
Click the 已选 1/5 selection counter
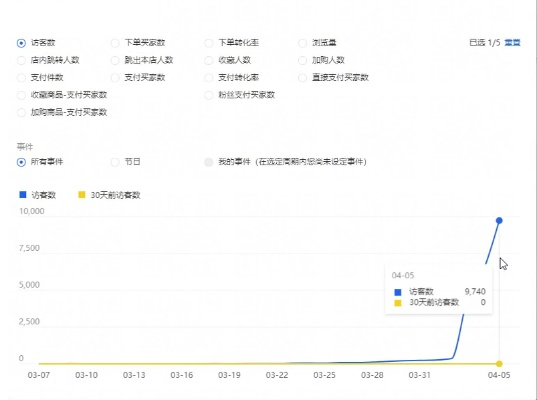tap(485, 43)
